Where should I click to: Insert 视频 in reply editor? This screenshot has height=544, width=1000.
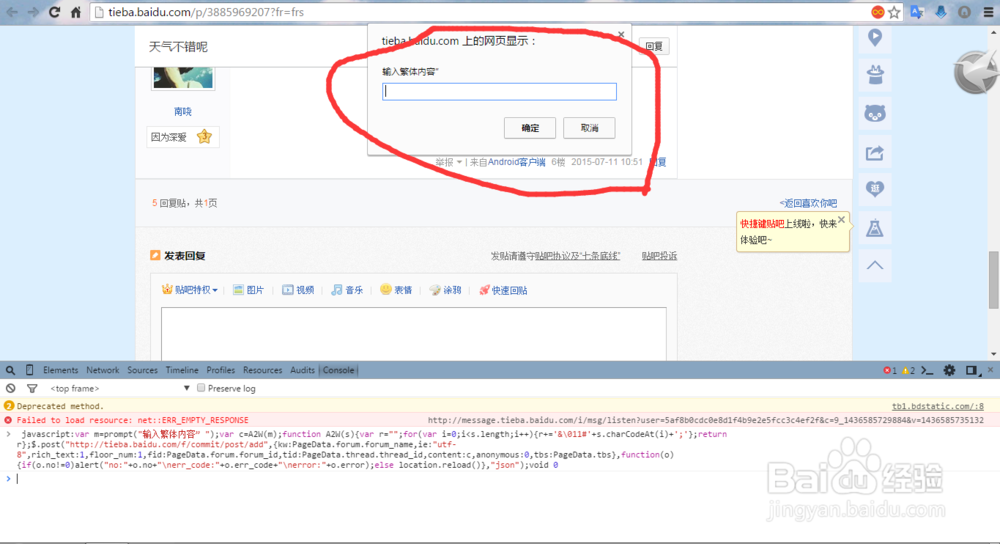298,290
